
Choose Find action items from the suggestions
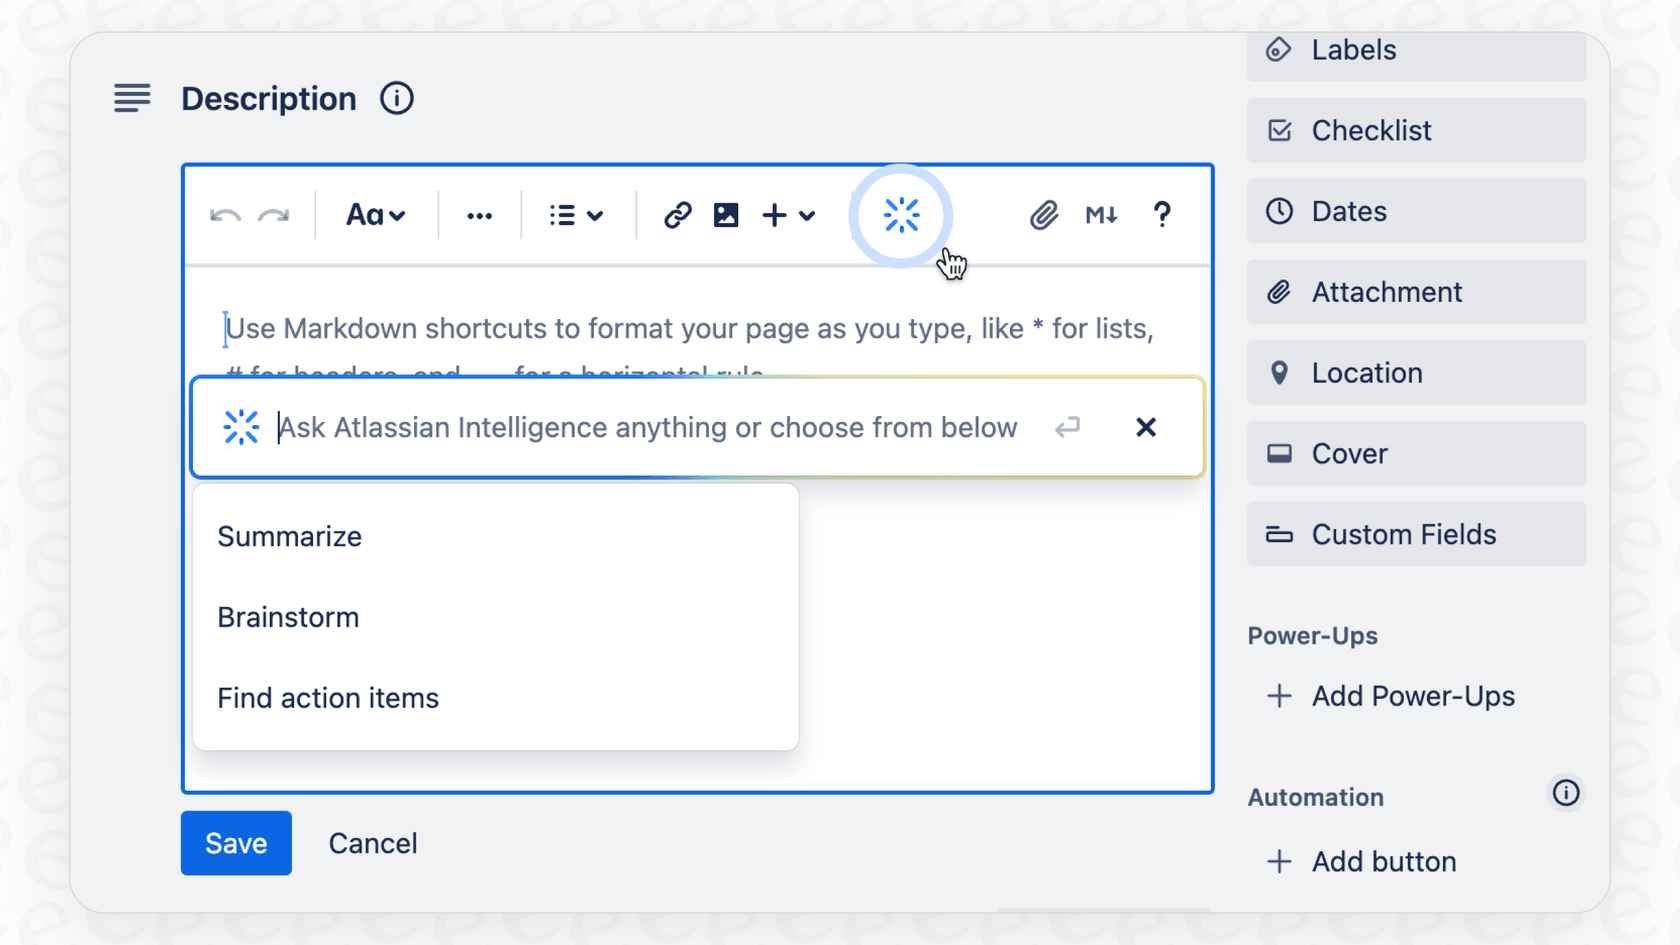[x=328, y=697]
